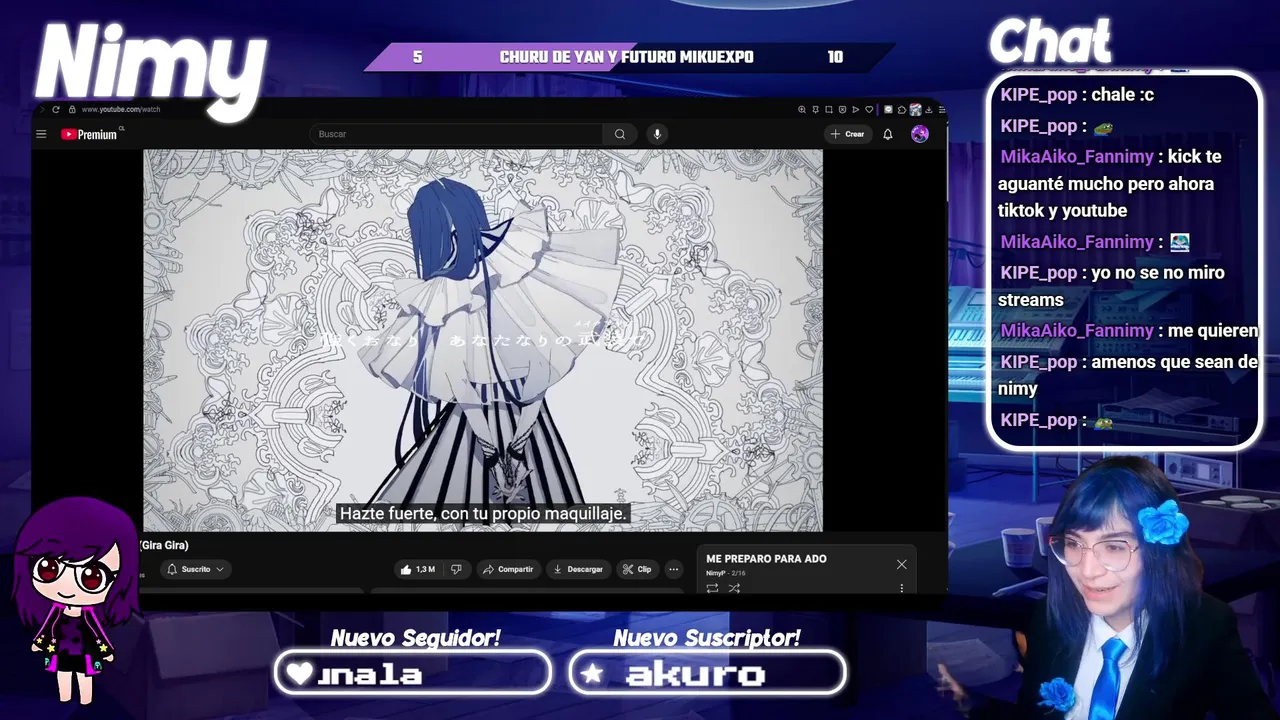Dislike the video
Screen dimensions: 1280x720
[x=456, y=569]
